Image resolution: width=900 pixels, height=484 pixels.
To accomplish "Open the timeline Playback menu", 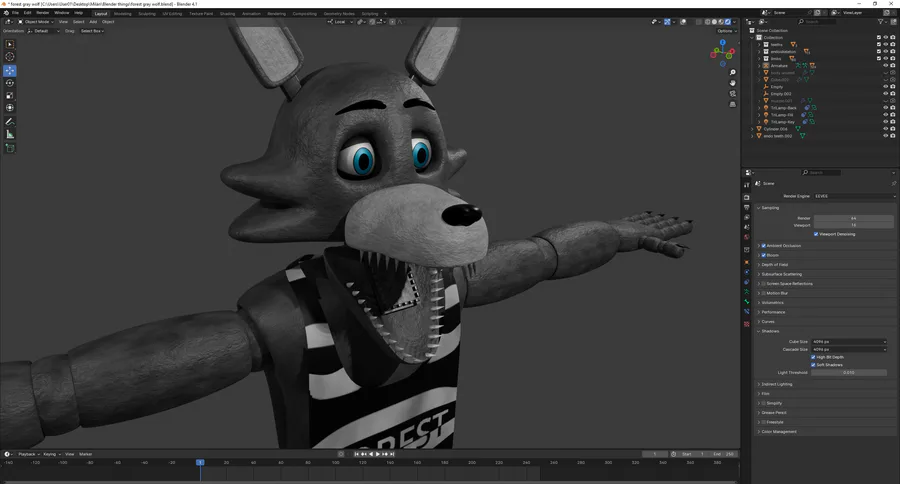I will (x=28, y=454).
